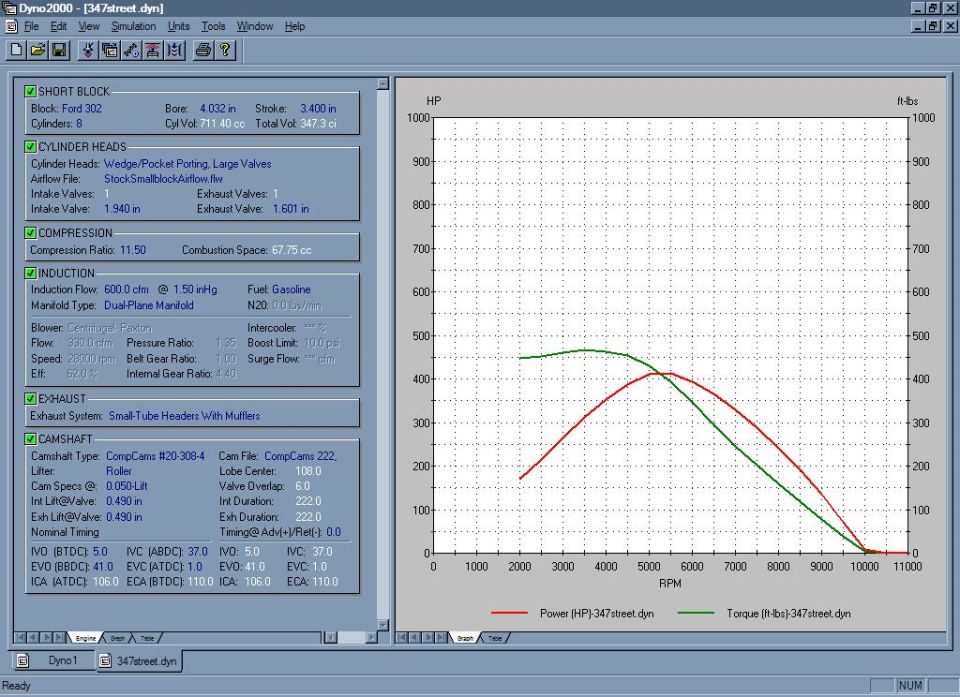Open the Simulation menu
Screen dimensions: 960x697
pyautogui.click(x=133, y=26)
